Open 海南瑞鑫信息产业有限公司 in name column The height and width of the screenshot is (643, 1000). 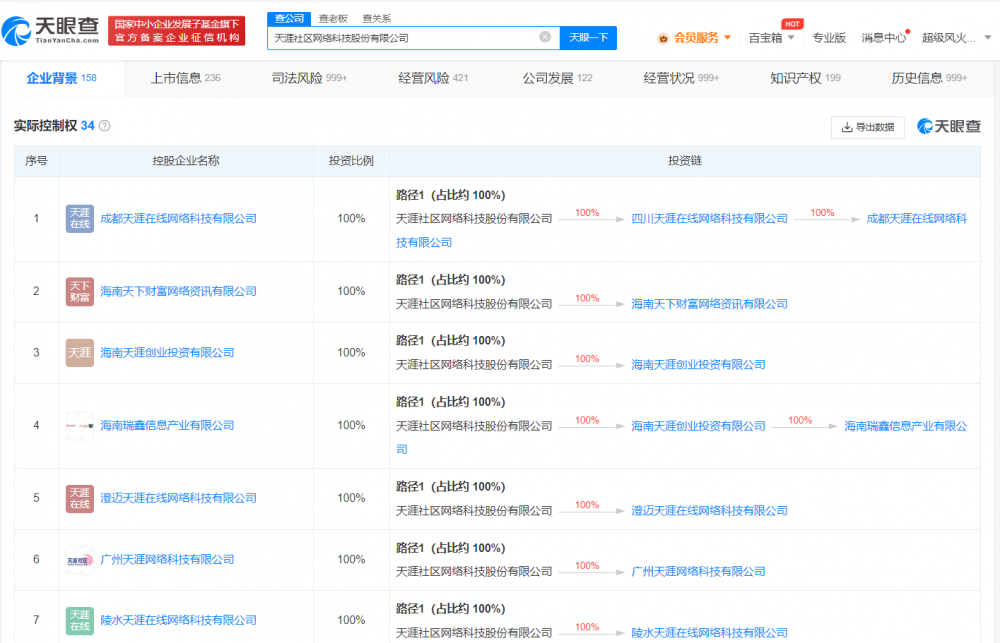point(167,425)
